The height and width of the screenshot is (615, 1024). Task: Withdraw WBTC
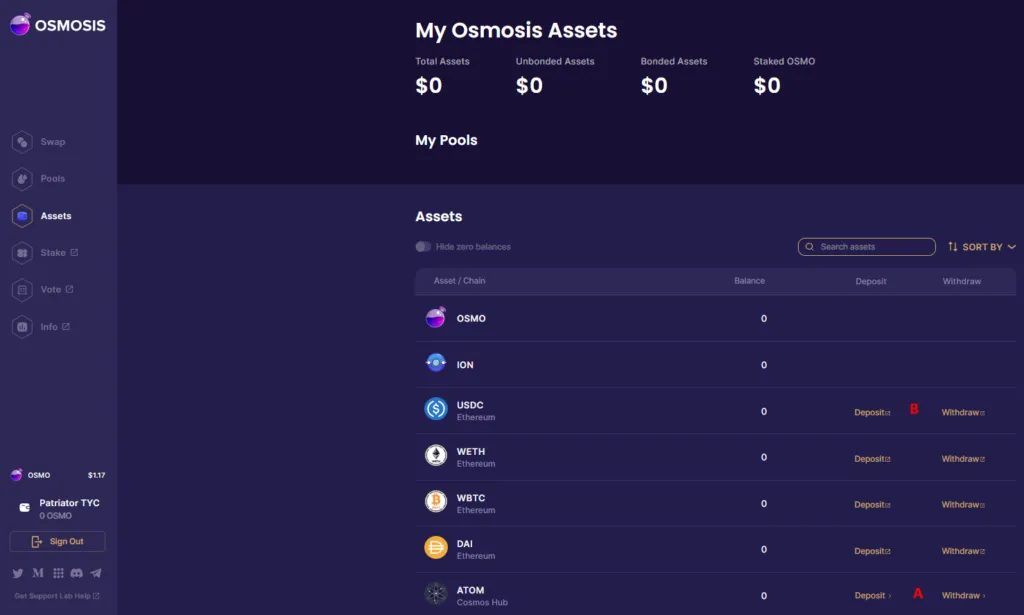[x=963, y=505]
